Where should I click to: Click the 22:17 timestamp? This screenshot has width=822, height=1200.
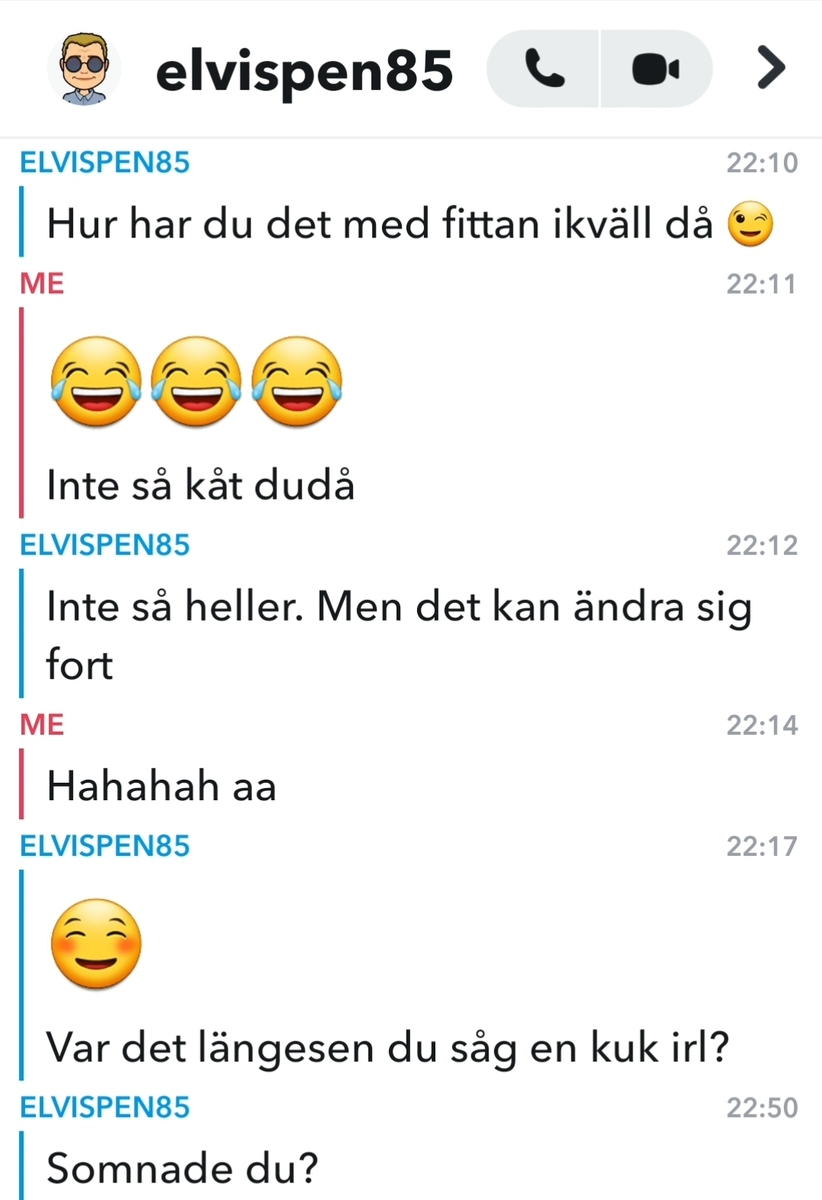[762, 847]
